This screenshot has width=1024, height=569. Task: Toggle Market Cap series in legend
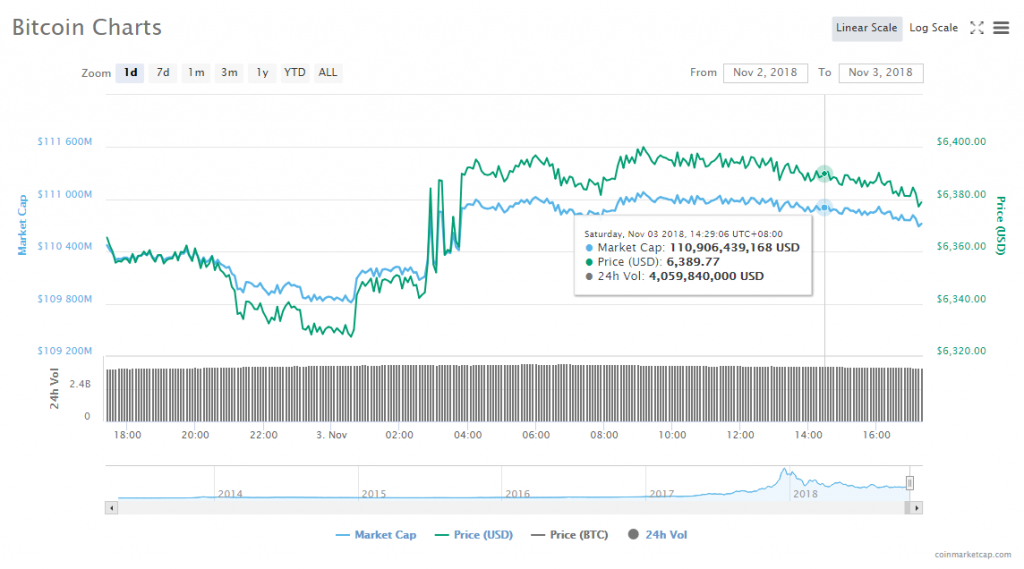point(376,535)
